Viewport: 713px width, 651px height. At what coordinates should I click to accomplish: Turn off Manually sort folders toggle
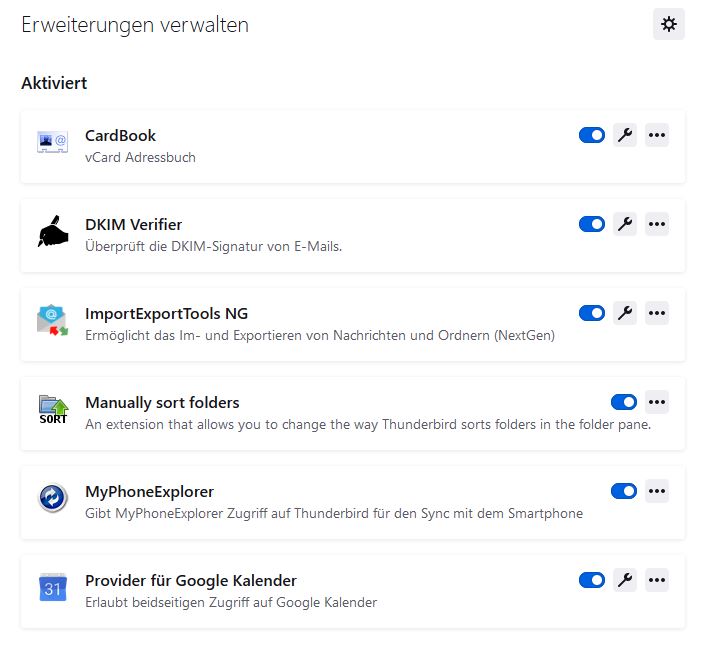[624, 402]
